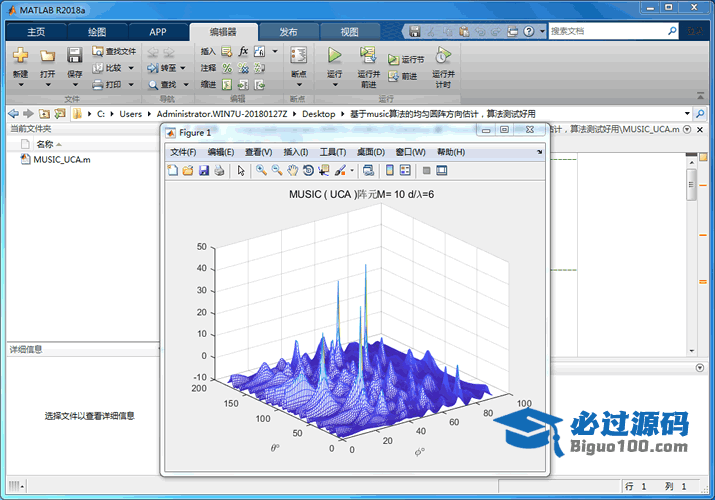Click Find Files (查找文件) icon

pyautogui.click(x=98, y=51)
